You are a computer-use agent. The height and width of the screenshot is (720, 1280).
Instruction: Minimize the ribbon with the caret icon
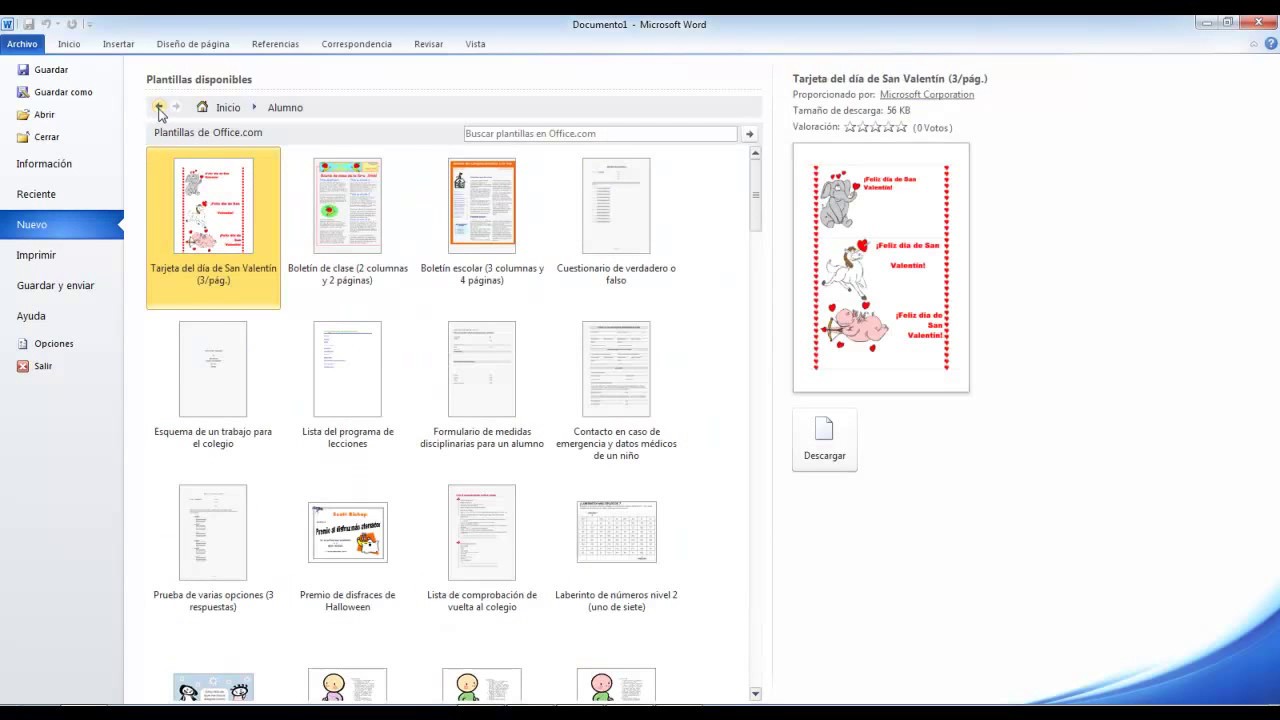point(1254,44)
